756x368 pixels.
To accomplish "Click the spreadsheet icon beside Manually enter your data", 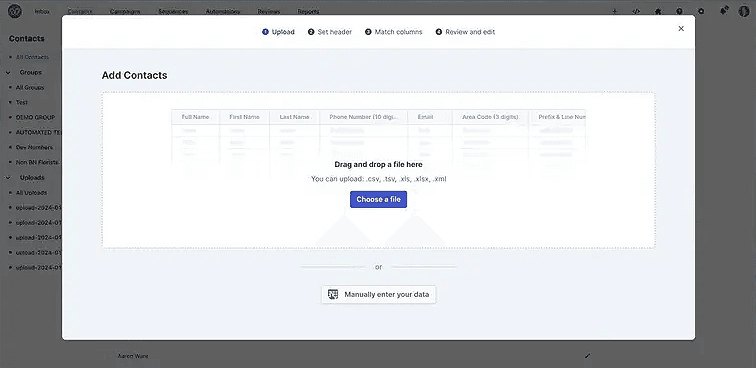I will tap(333, 294).
